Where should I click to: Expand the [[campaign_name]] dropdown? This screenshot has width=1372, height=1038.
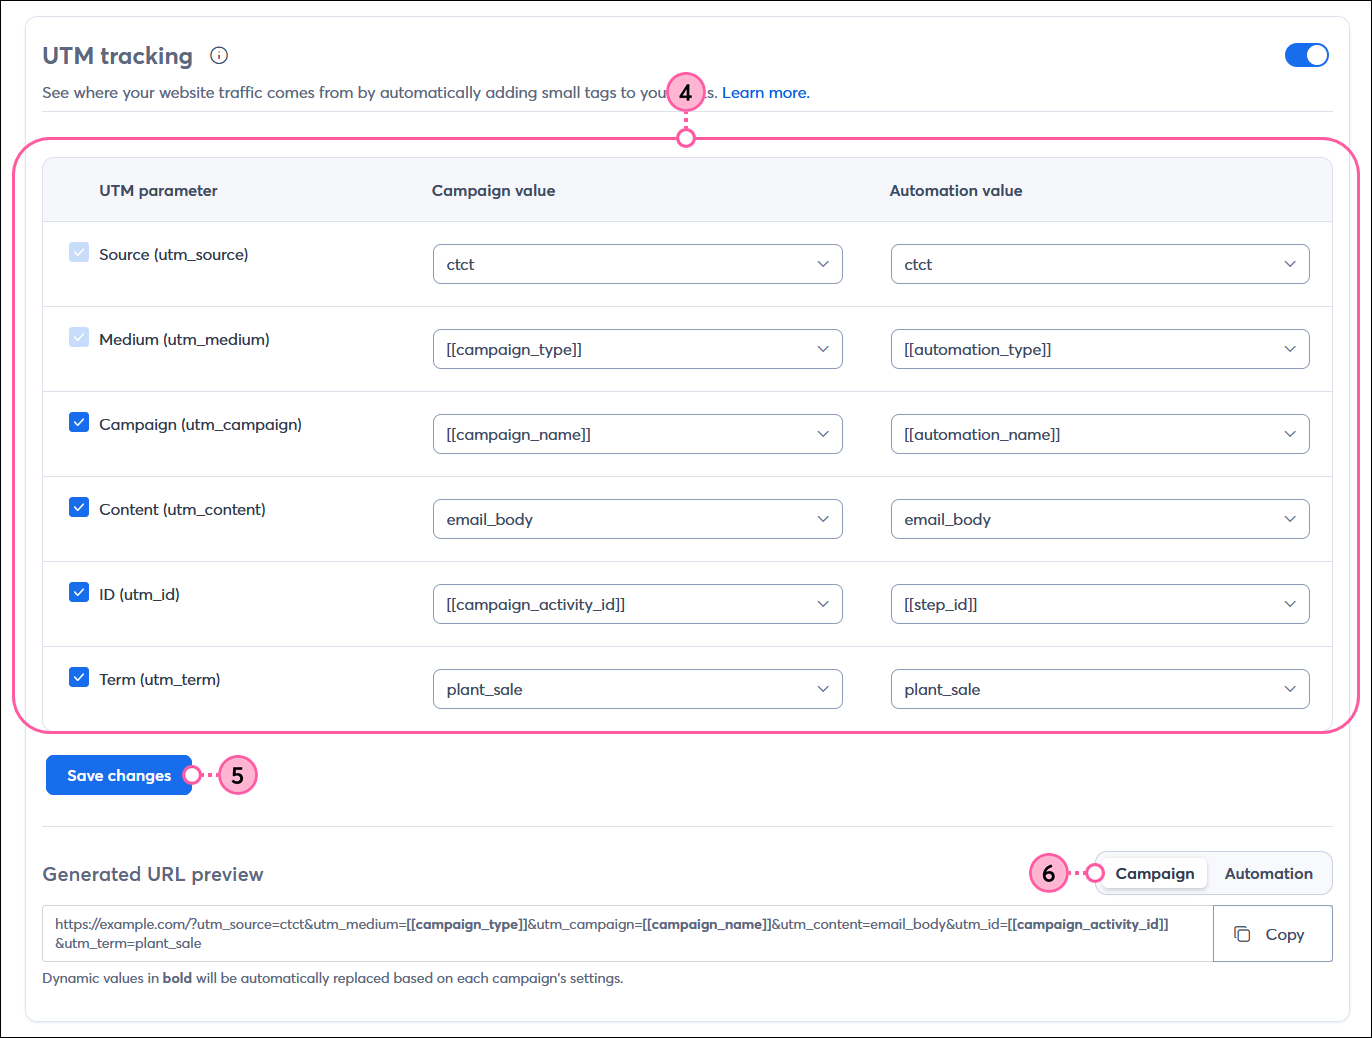click(x=637, y=434)
